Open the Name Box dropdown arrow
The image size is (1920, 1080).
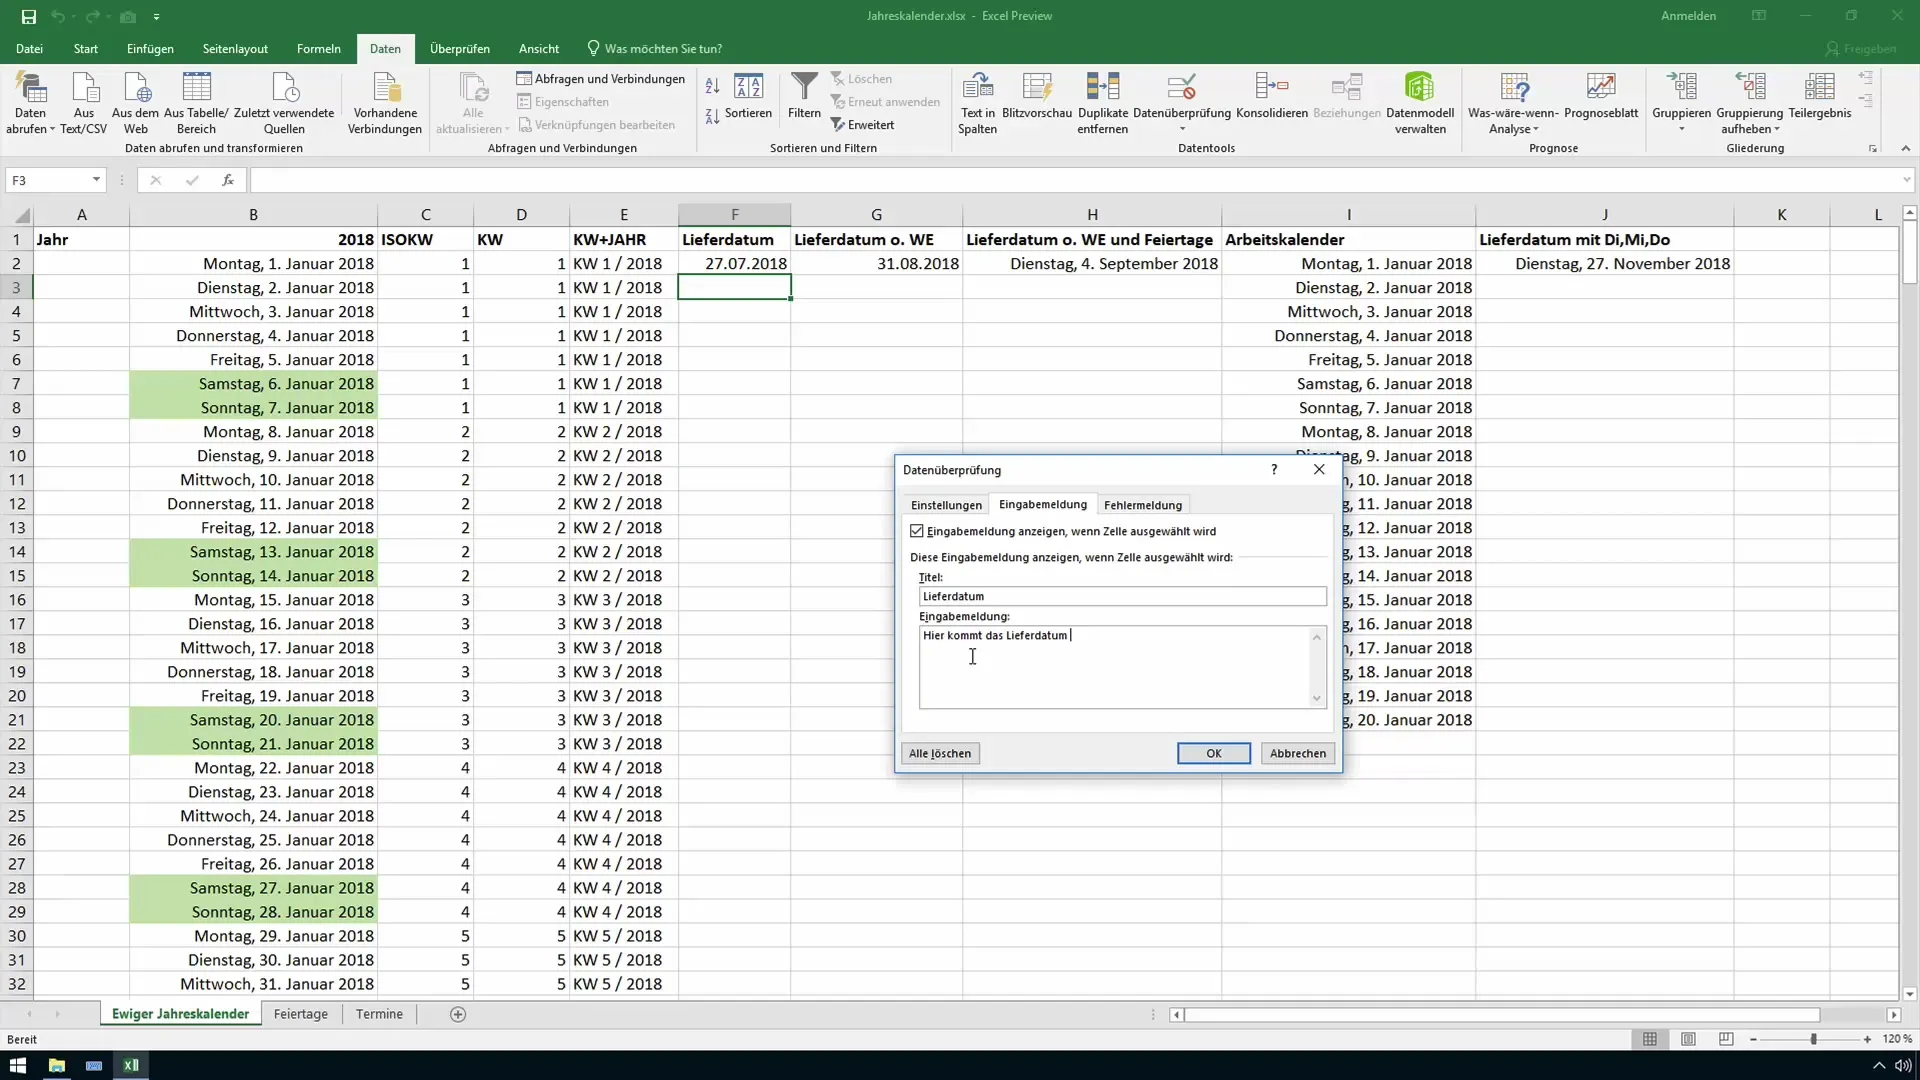click(x=96, y=180)
